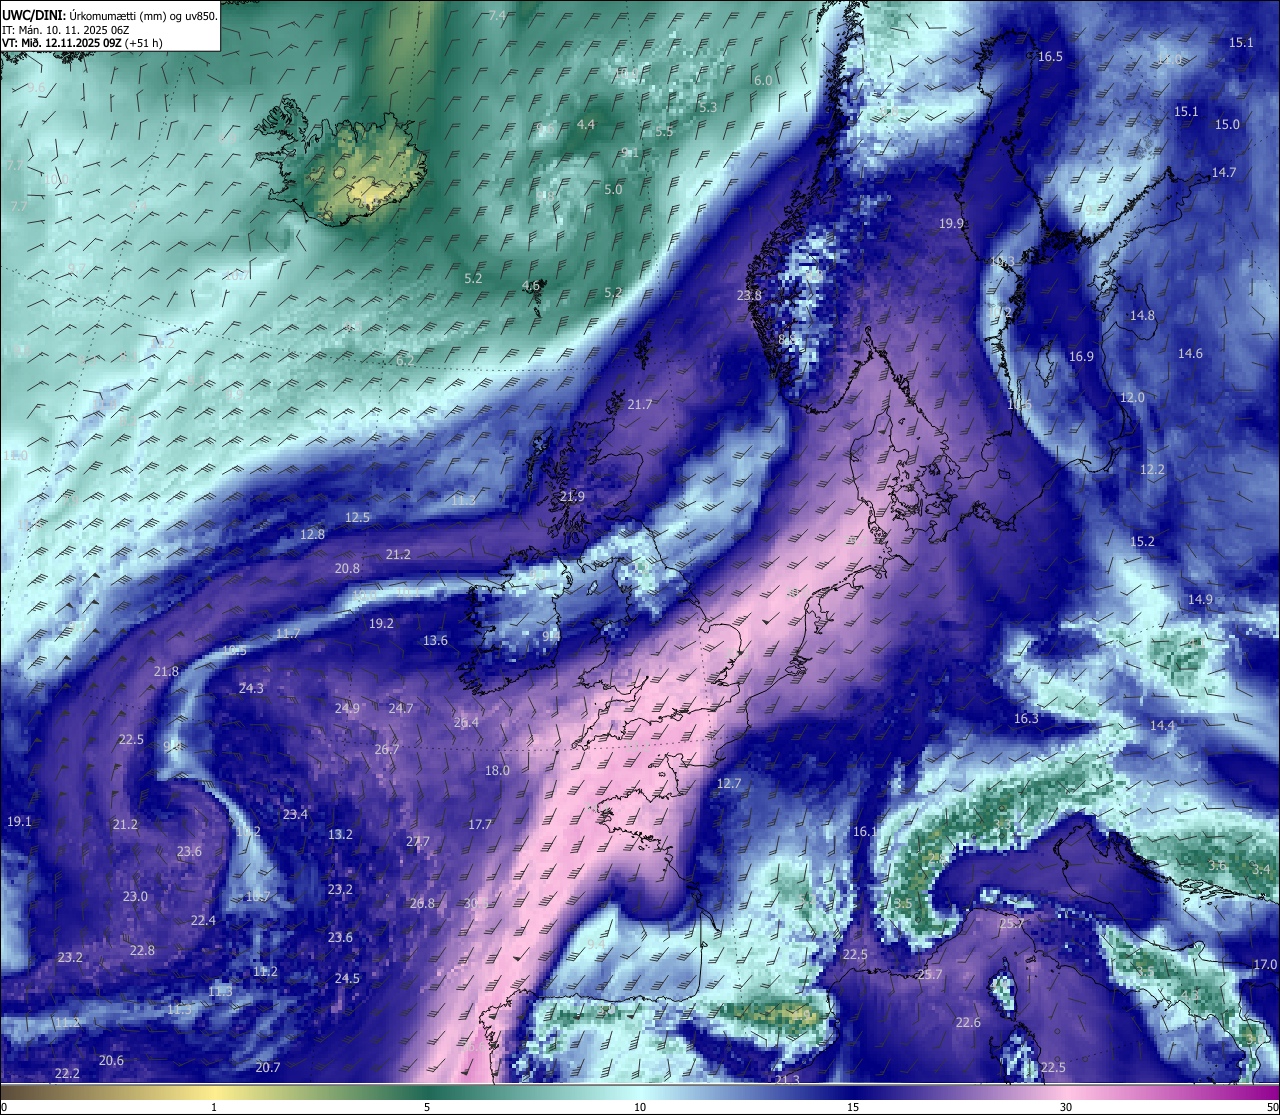Click the 26.4 value on the map
The image size is (1280, 1115).
point(466,723)
